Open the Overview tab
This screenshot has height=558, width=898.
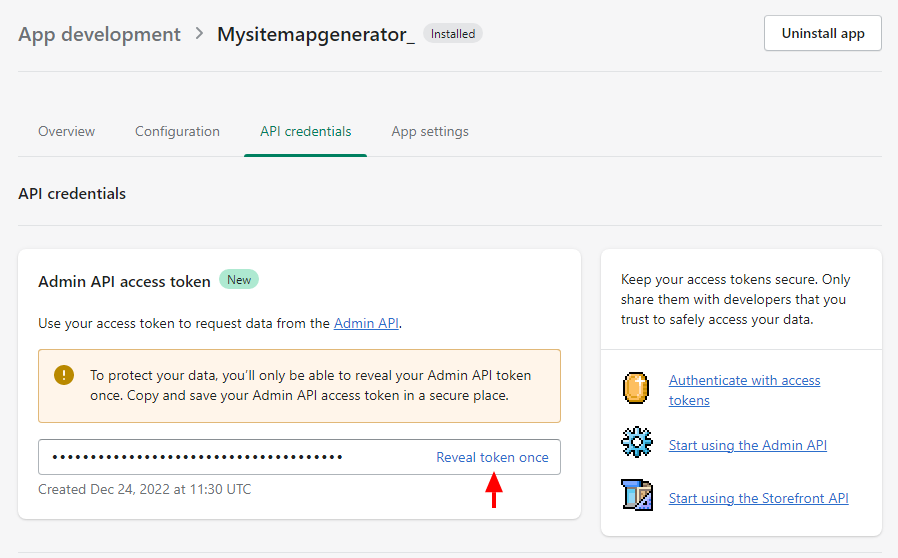[x=66, y=131]
